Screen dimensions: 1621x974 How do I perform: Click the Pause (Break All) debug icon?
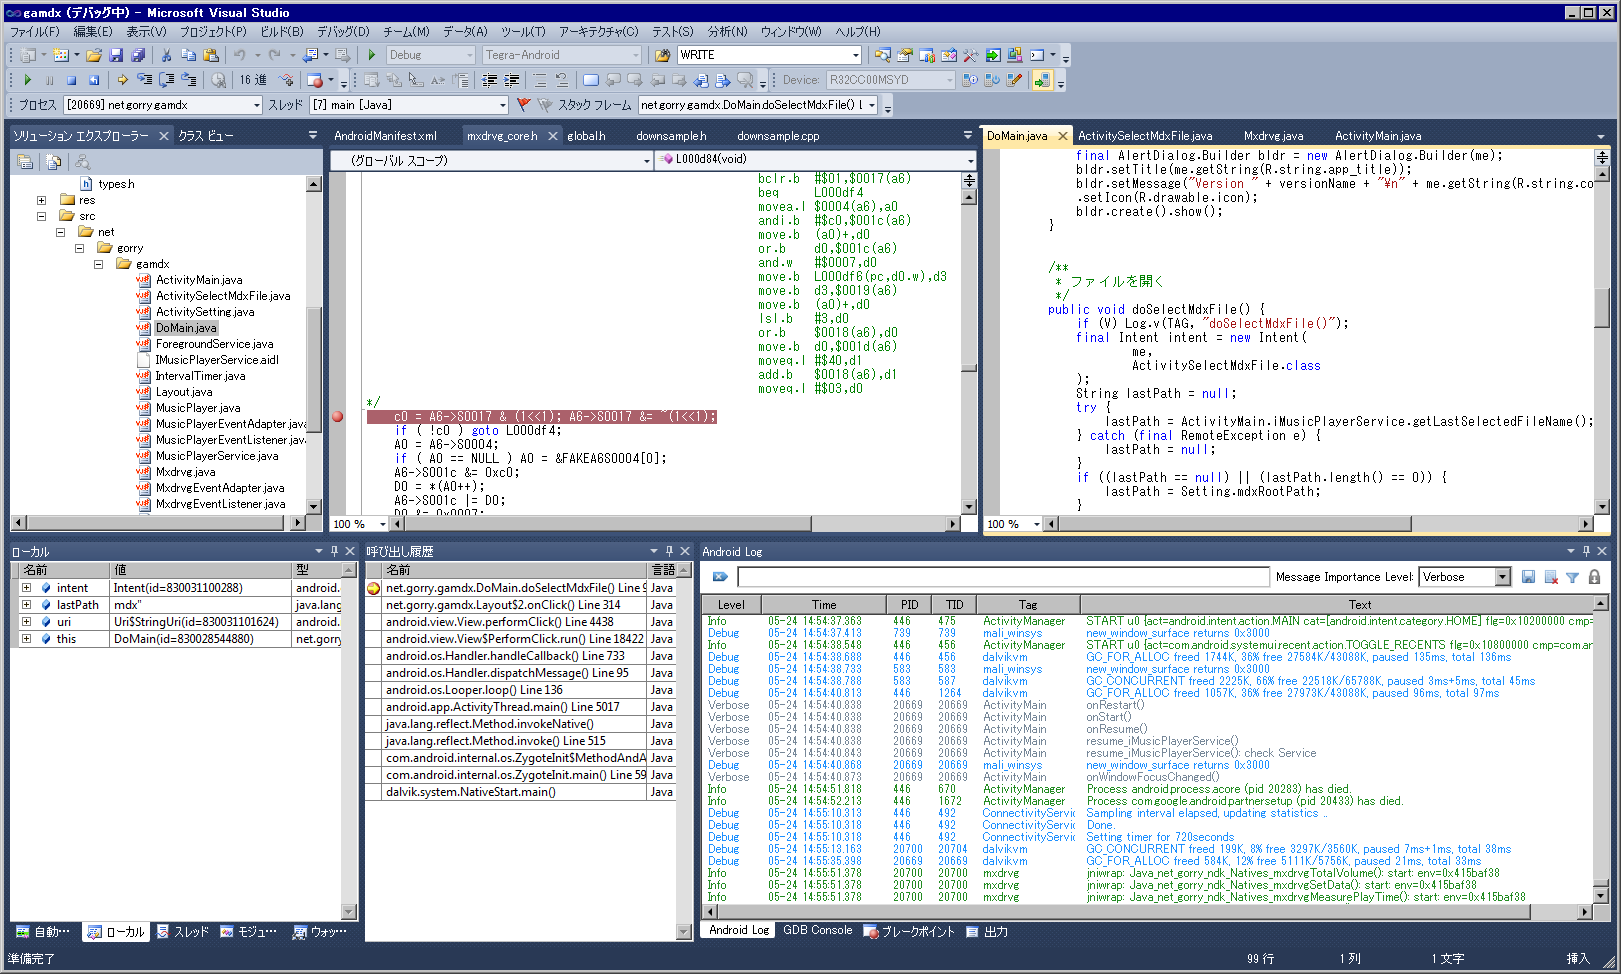[x=49, y=80]
